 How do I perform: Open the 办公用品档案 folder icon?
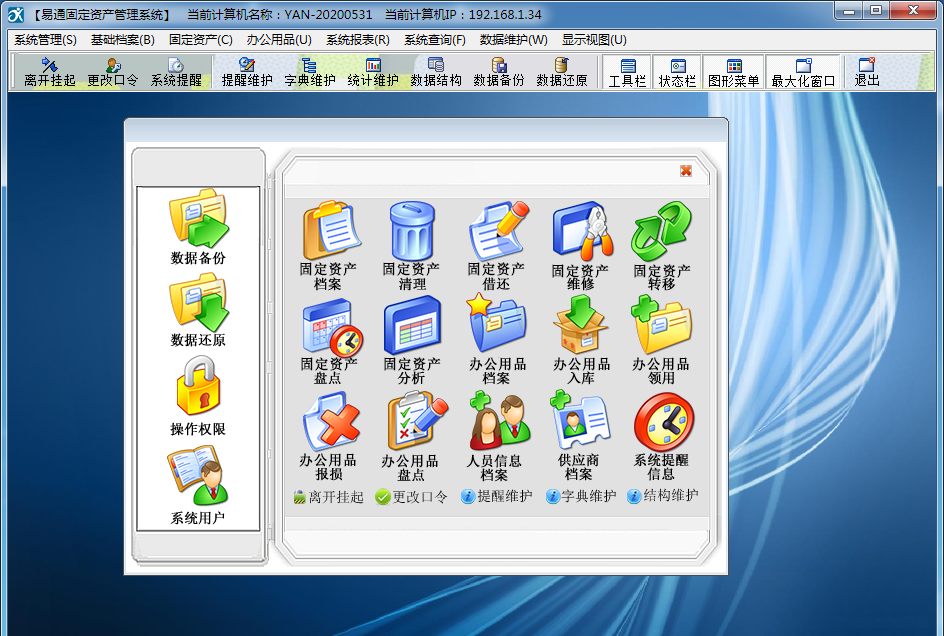[x=497, y=340]
